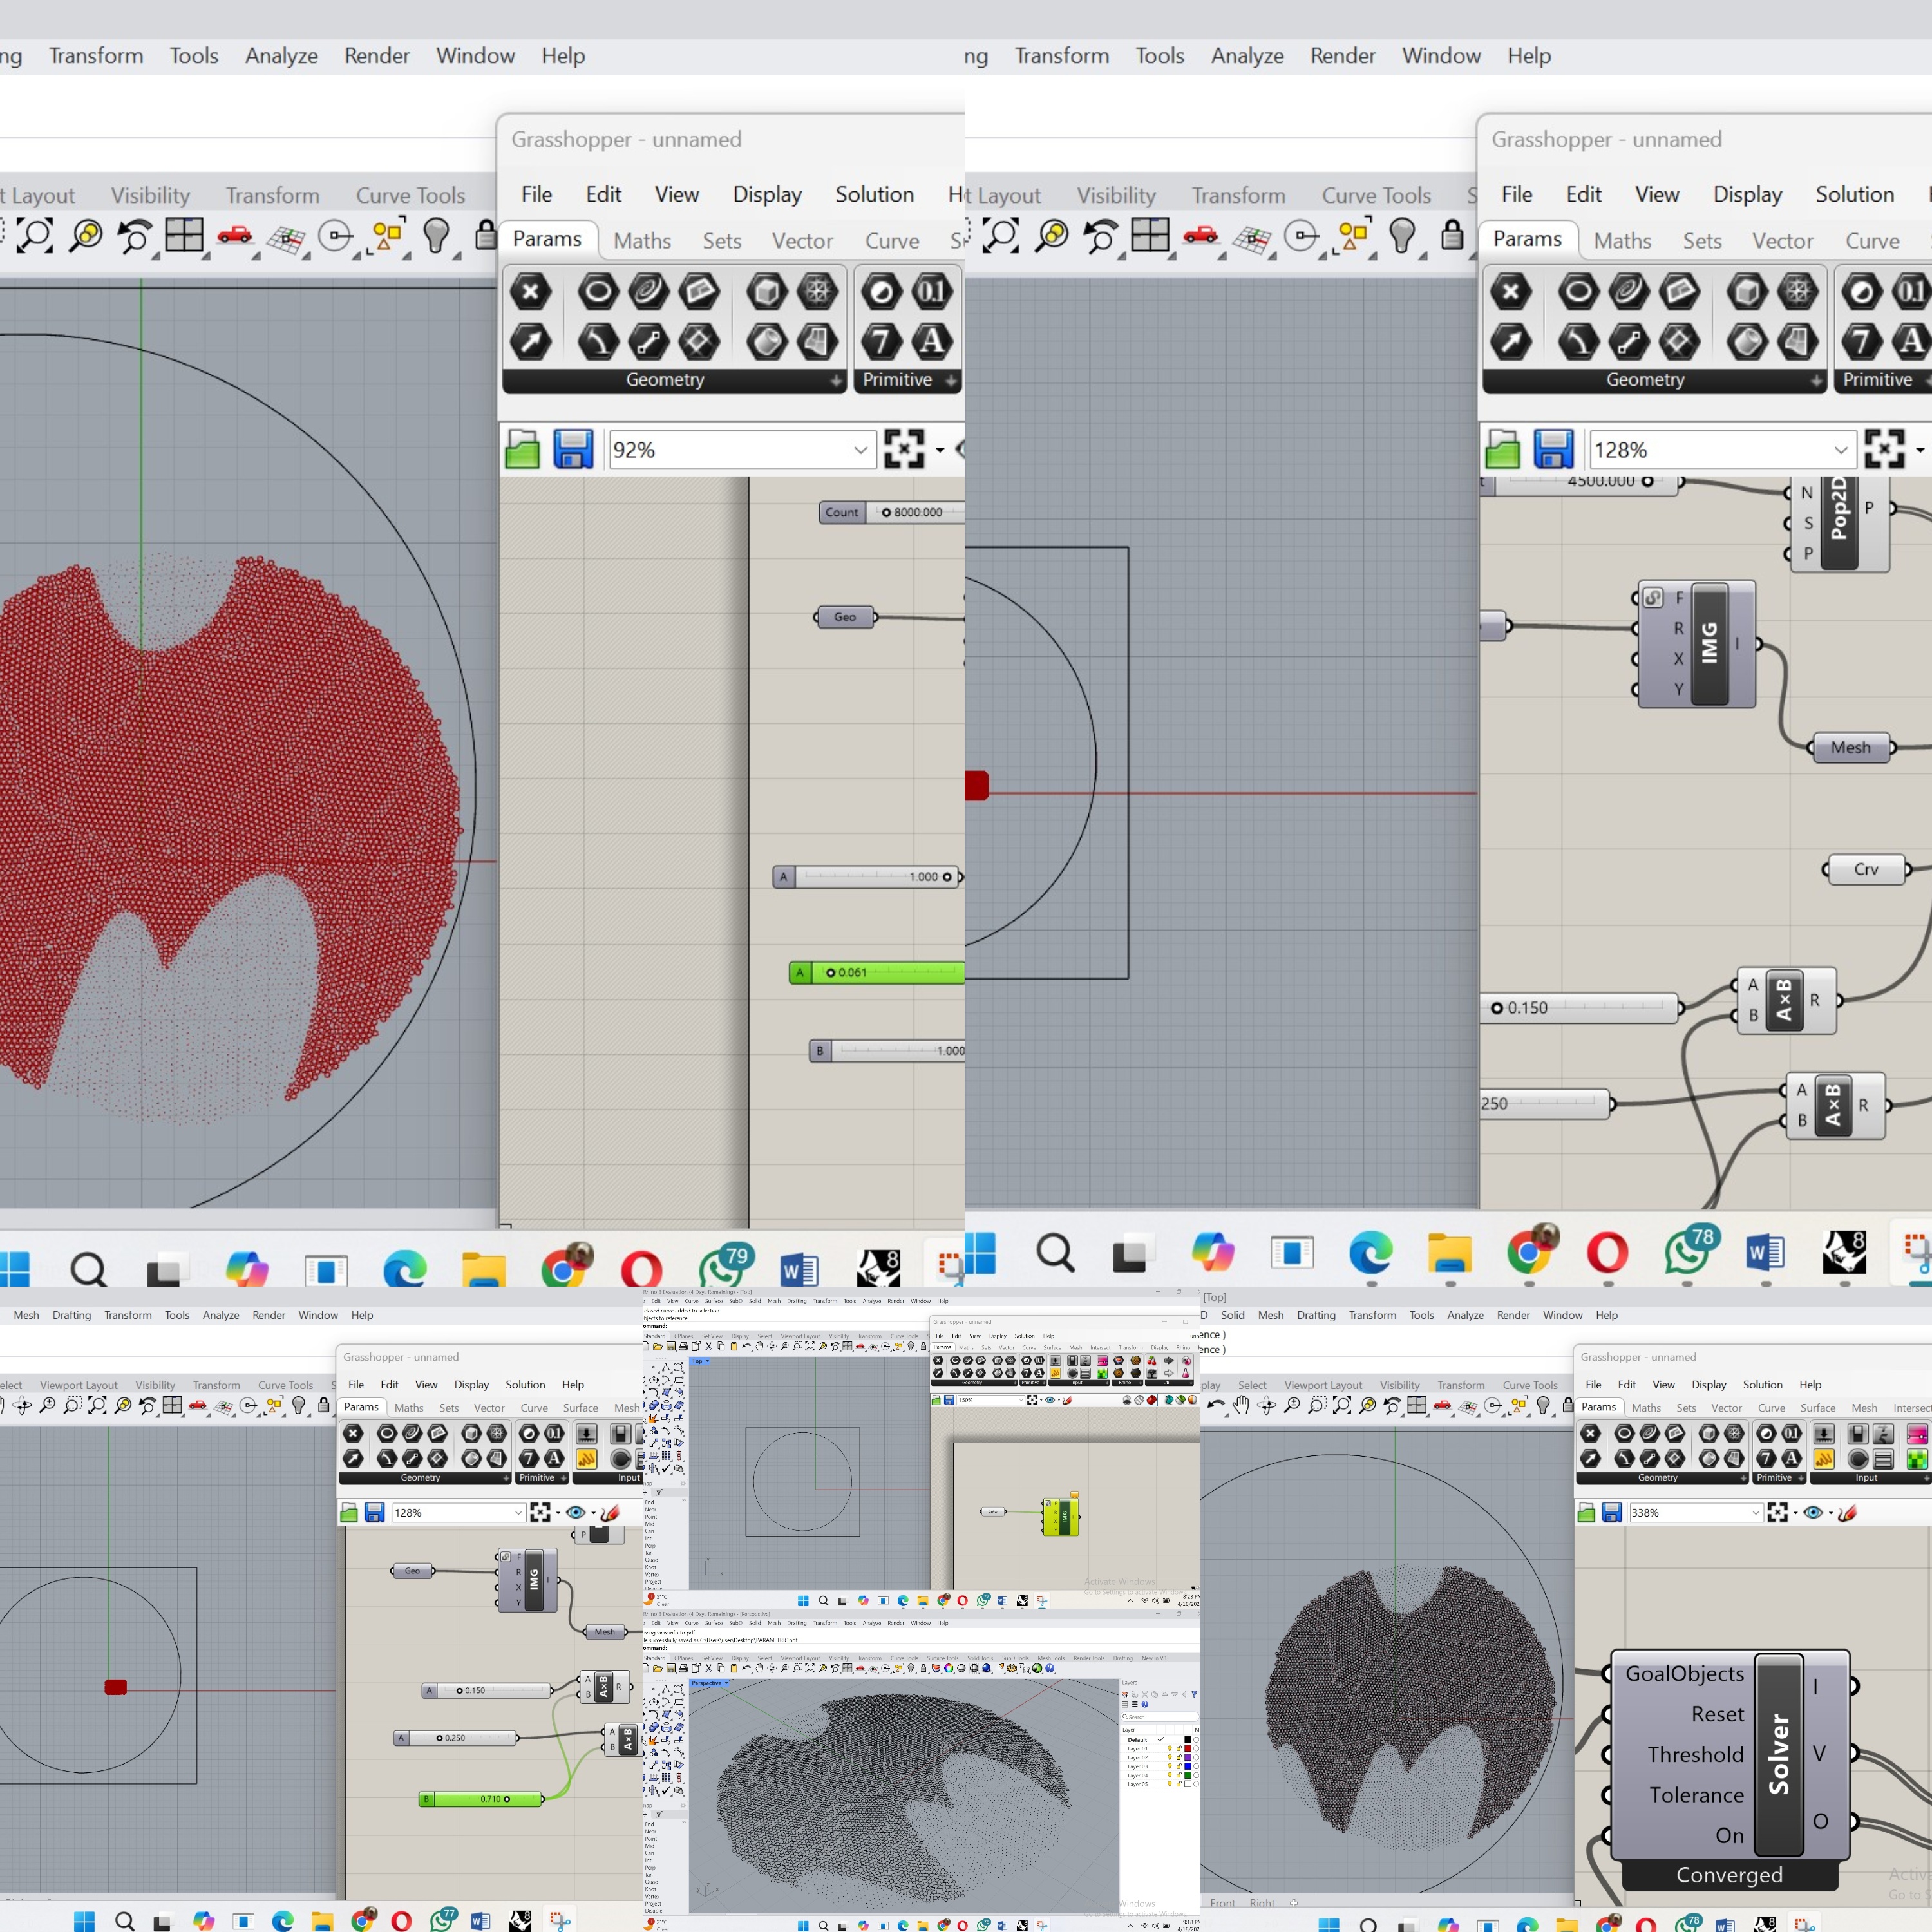Vector param arrow icon in the 92% Grasshopper window
Image resolution: width=1932 pixels, height=1932 pixels.
[530, 342]
